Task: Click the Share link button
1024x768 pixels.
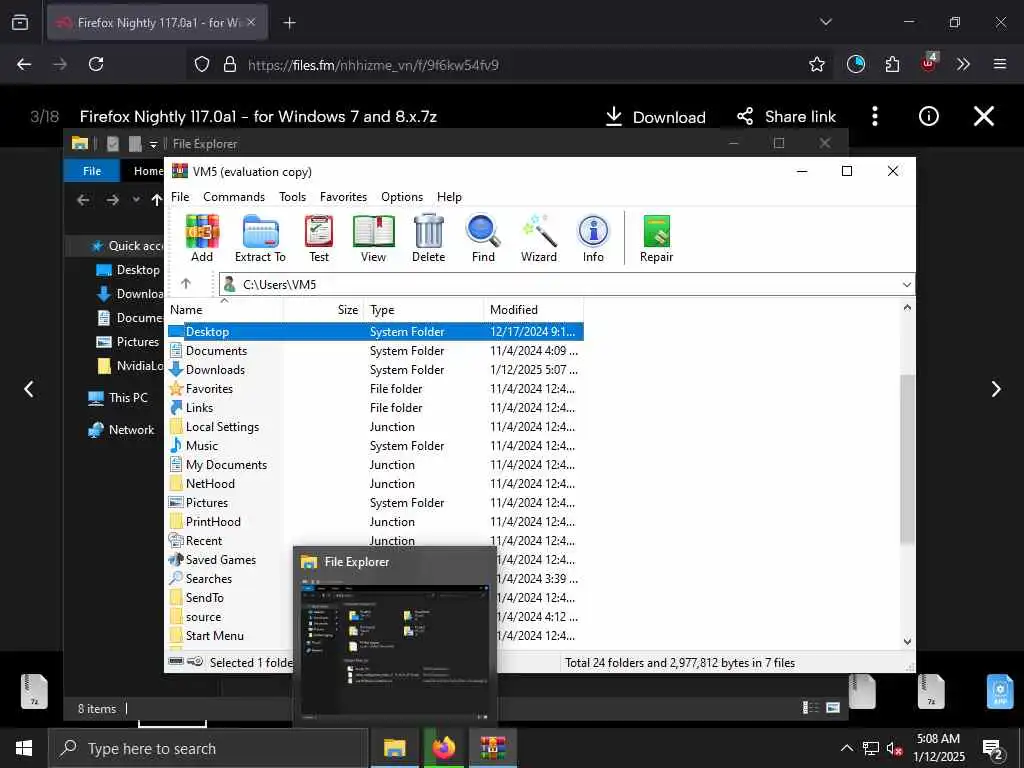Action: (786, 117)
